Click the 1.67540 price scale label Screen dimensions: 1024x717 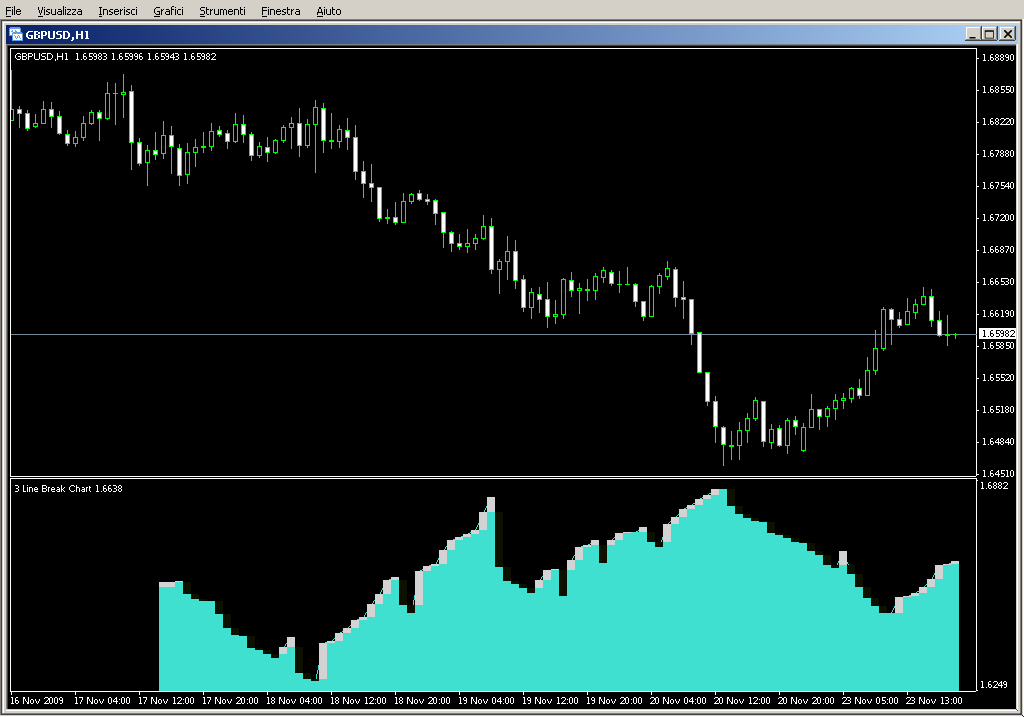point(999,185)
